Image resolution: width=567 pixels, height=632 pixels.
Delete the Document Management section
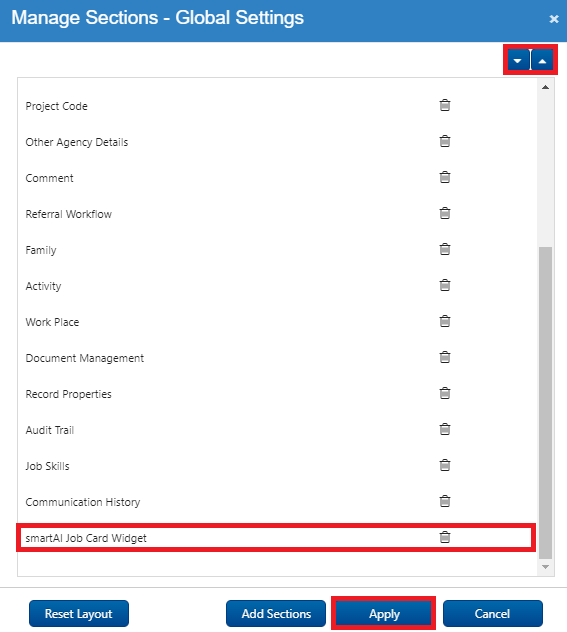point(444,357)
